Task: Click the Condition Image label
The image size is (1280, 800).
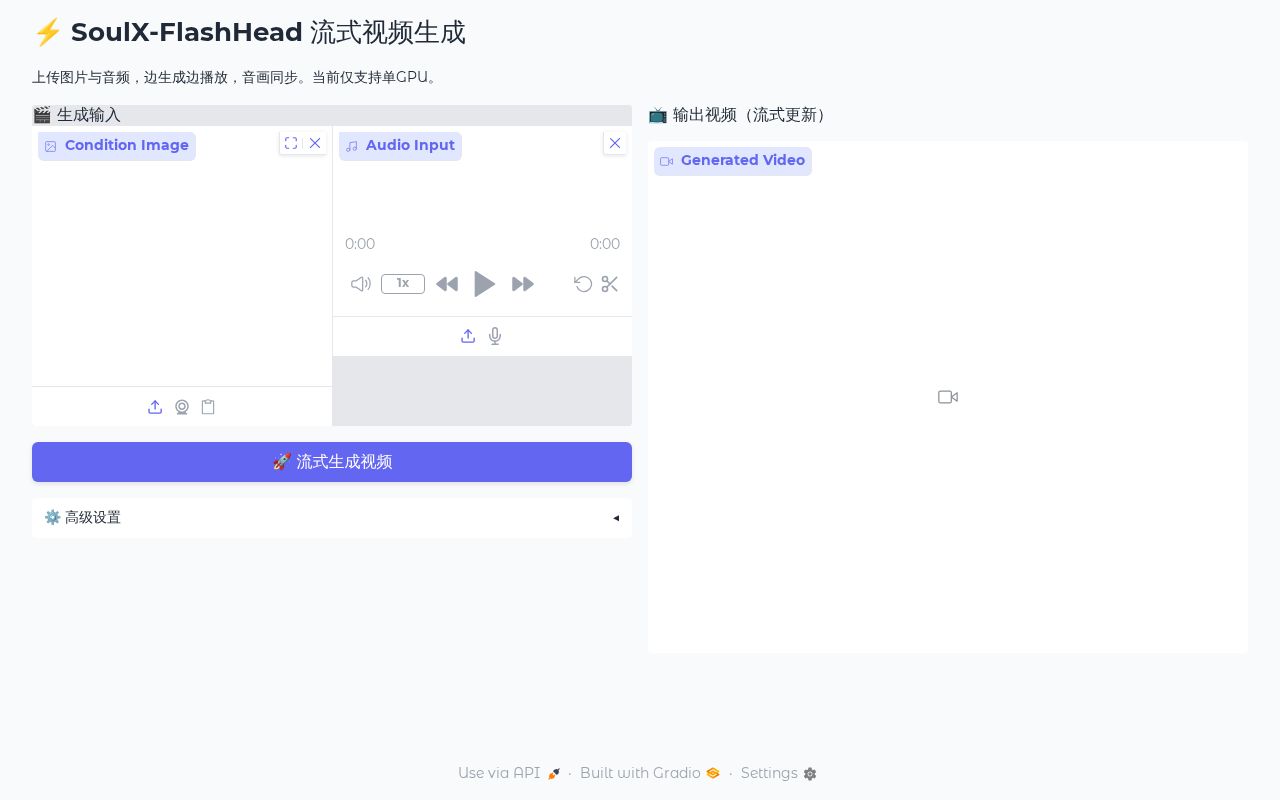Action: [117, 146]
